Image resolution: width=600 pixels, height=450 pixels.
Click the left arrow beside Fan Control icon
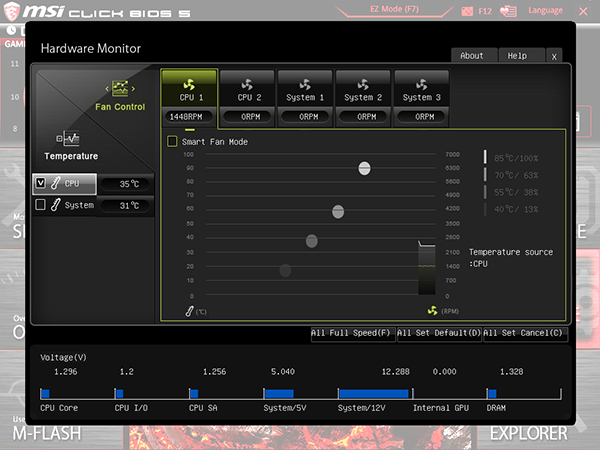pyautogui.click(x=107, y=89)
